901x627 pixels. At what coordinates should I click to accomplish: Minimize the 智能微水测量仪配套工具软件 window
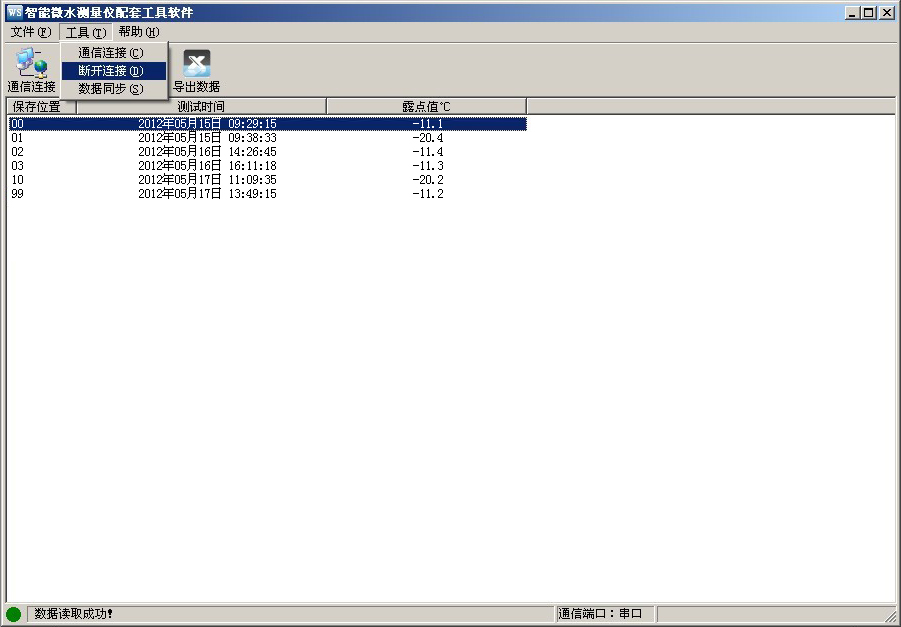tap(853, 13)
